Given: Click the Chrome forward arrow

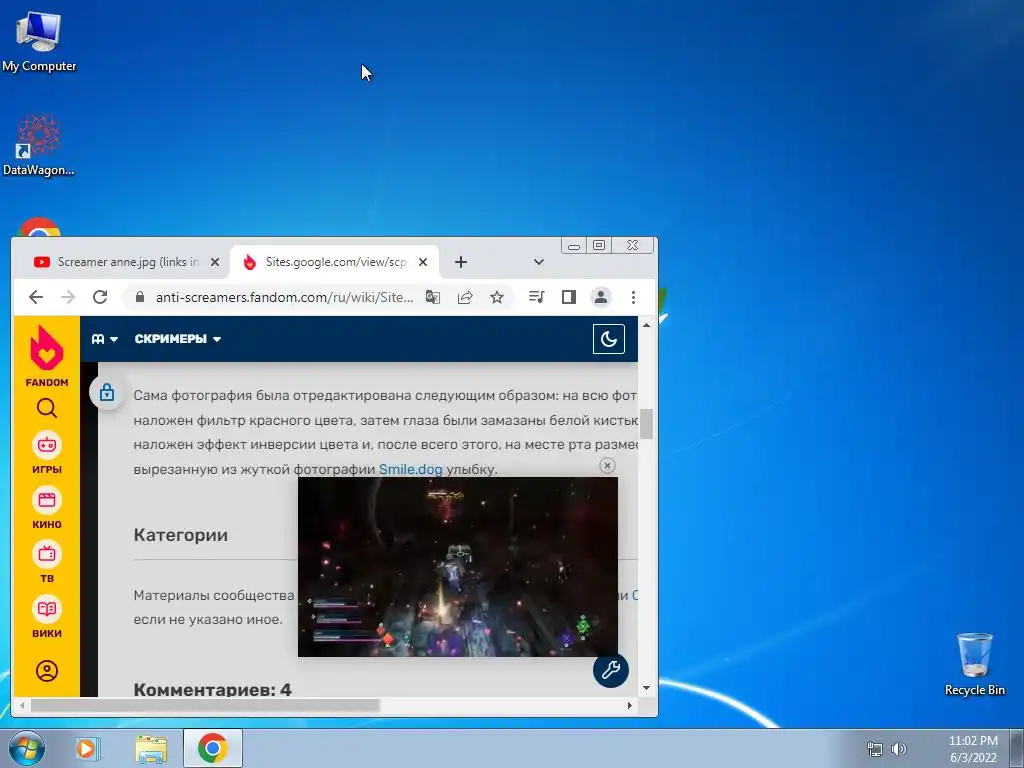Looking at the screenshot, I should click(68, 297).
